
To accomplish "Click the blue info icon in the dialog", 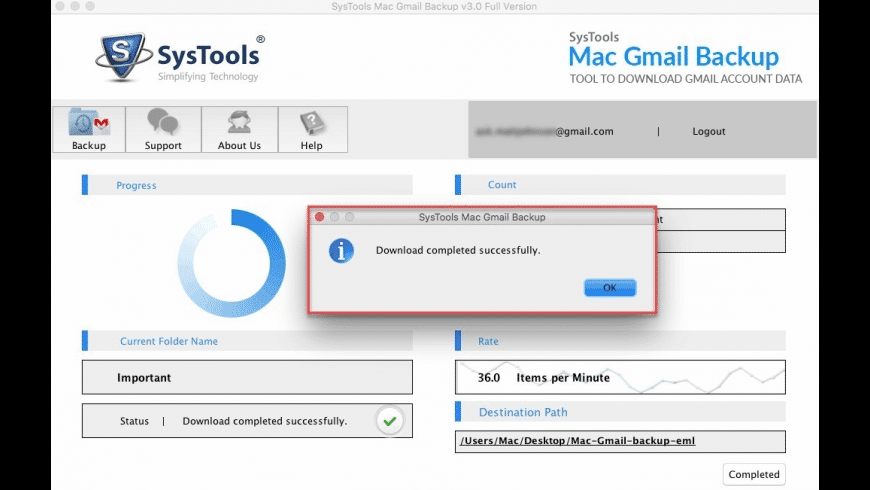I will 341,251.
